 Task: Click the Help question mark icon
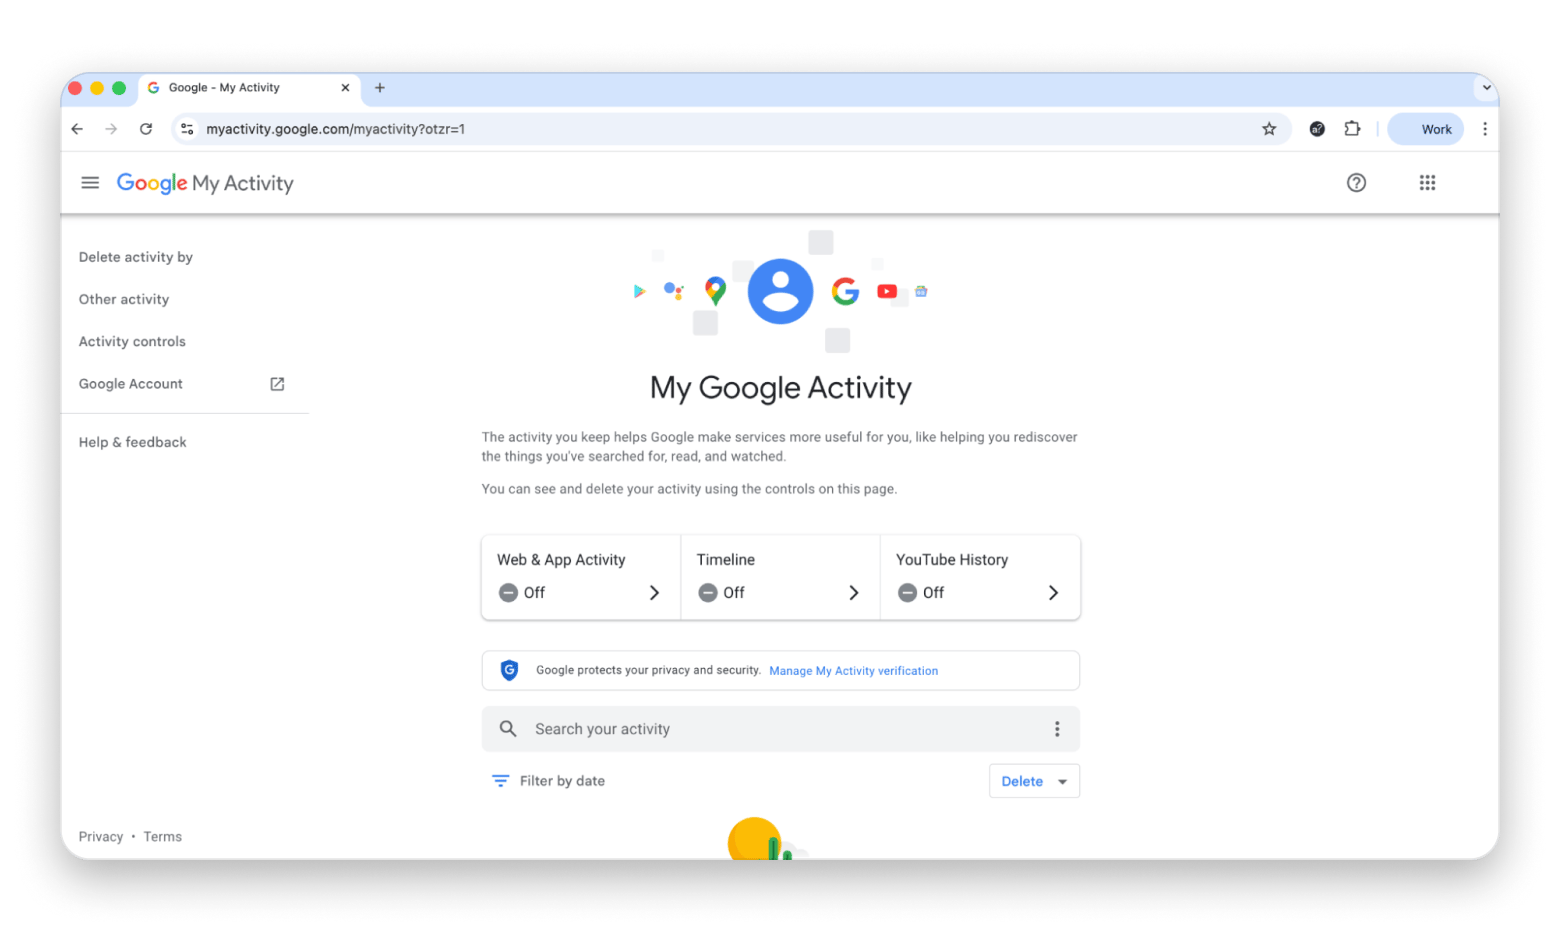coord(1356,182)
